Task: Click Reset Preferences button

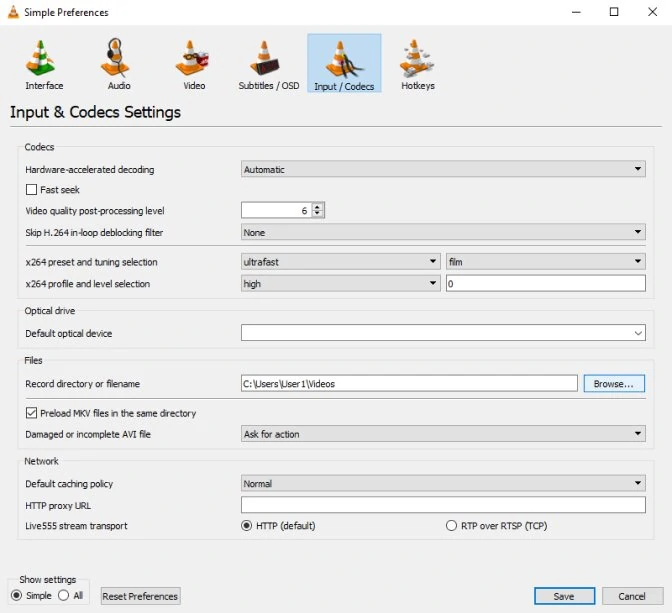Action: [x=140, y=596]
